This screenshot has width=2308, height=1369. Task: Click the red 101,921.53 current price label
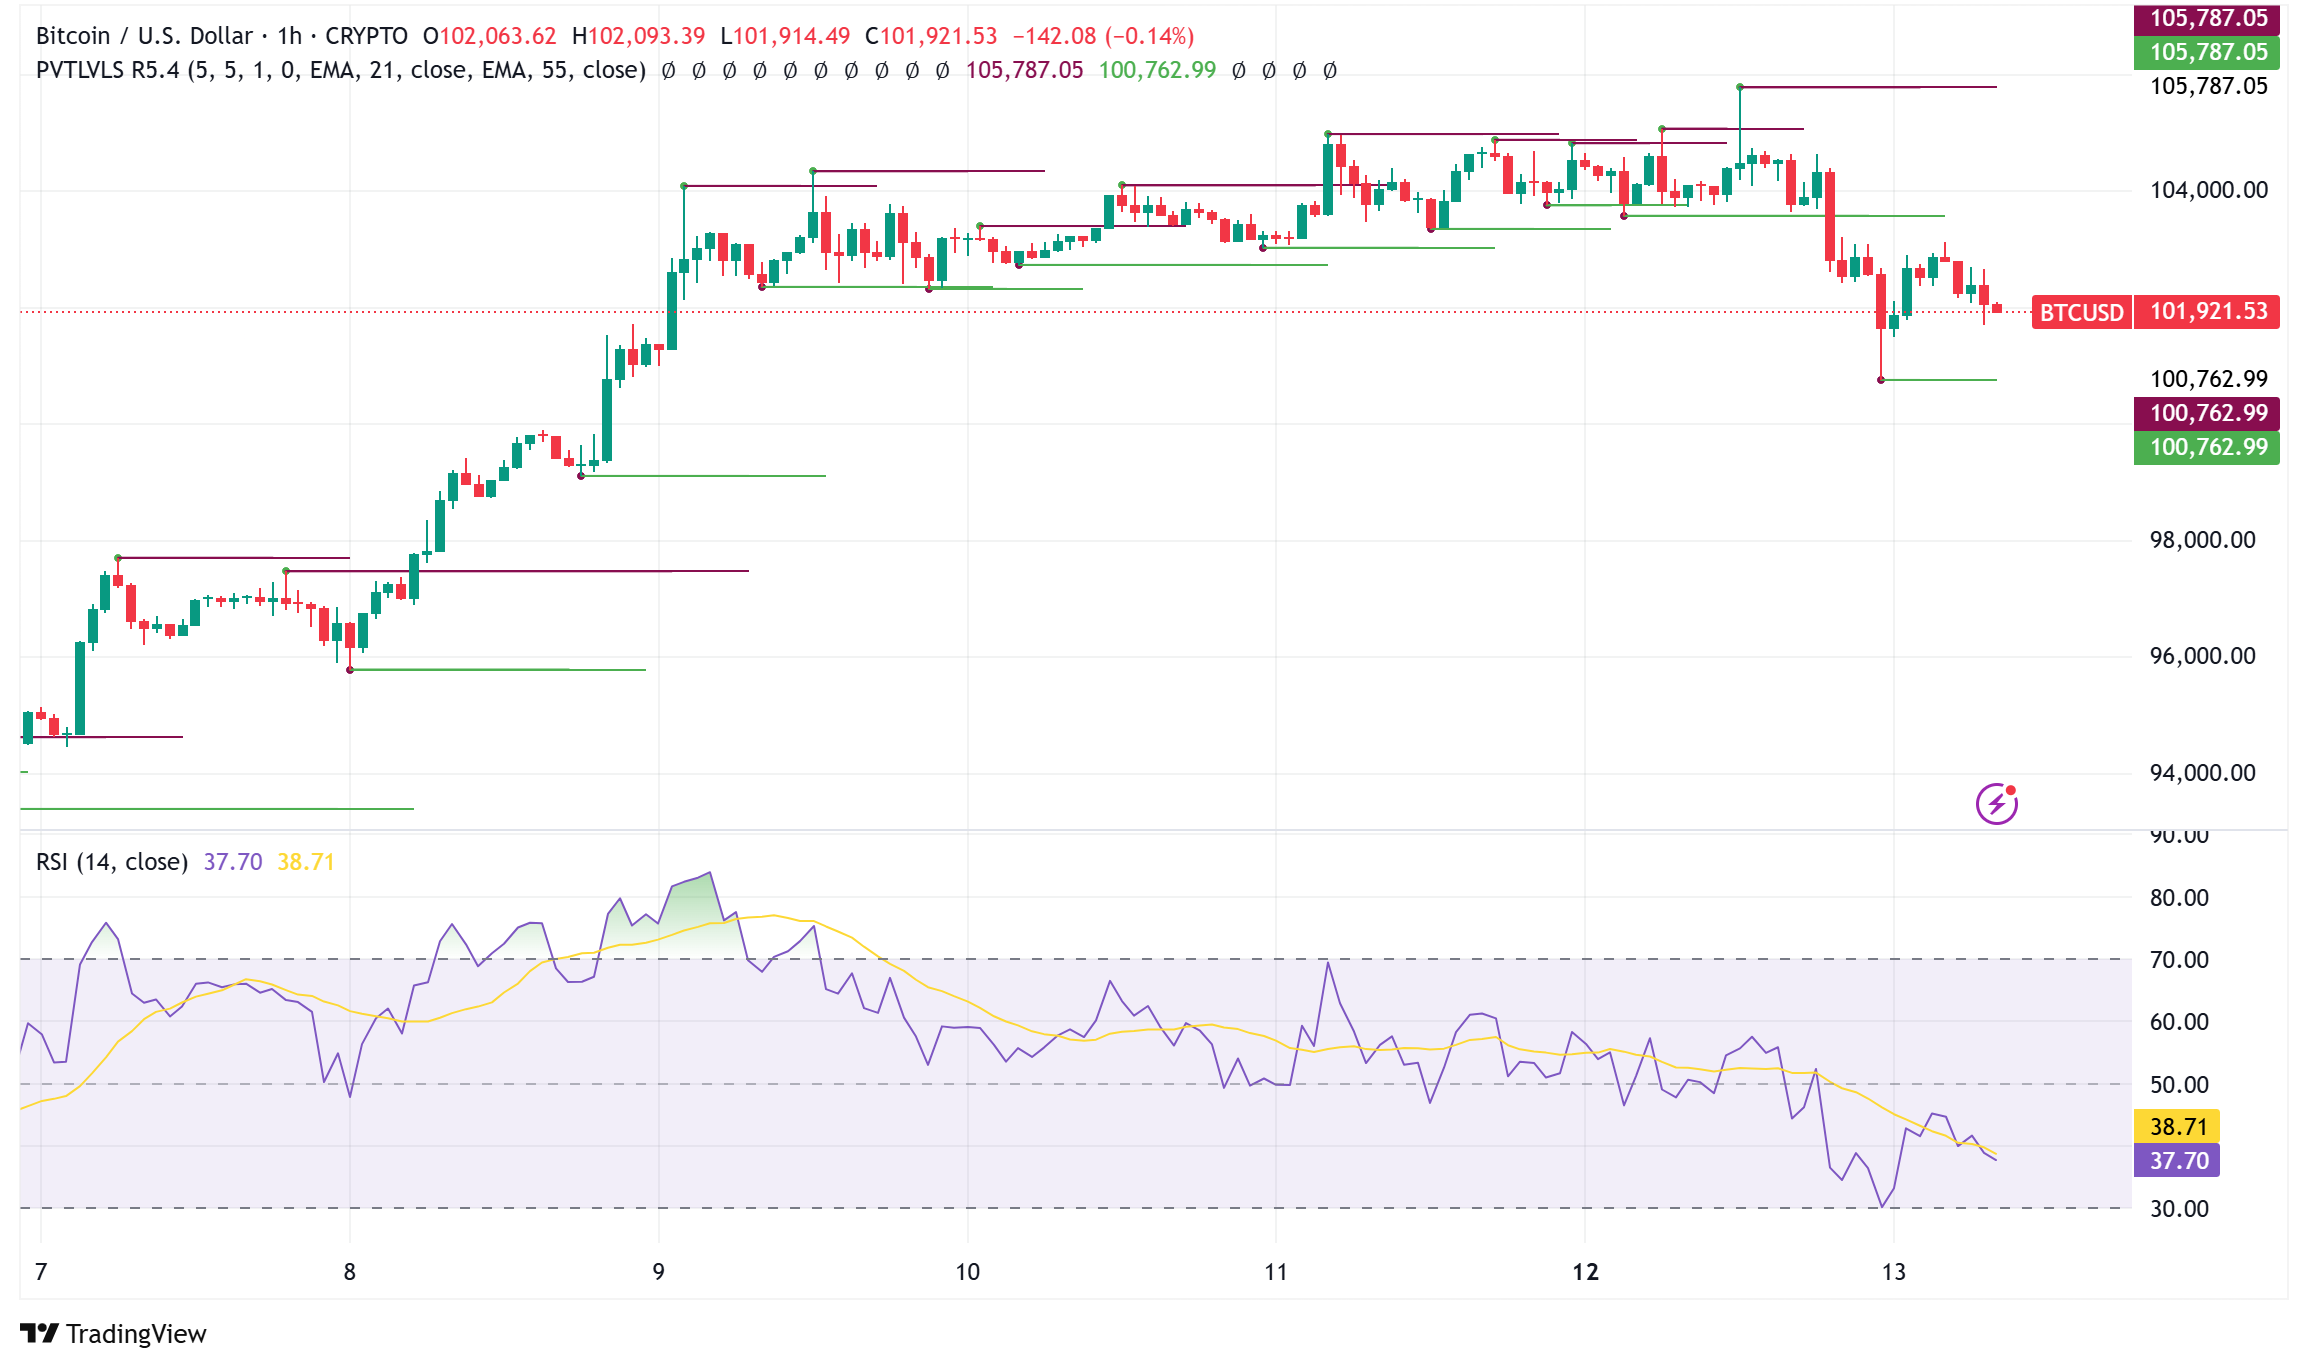[x=2207, y=311]
